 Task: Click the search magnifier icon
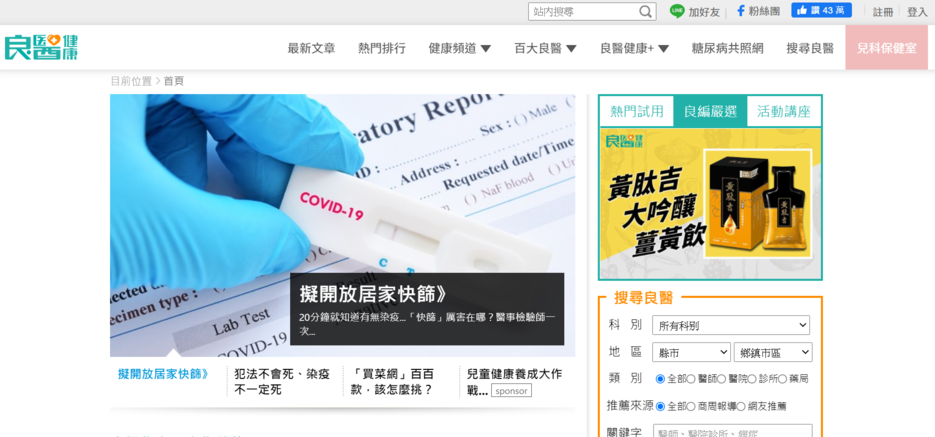(646, 11)
